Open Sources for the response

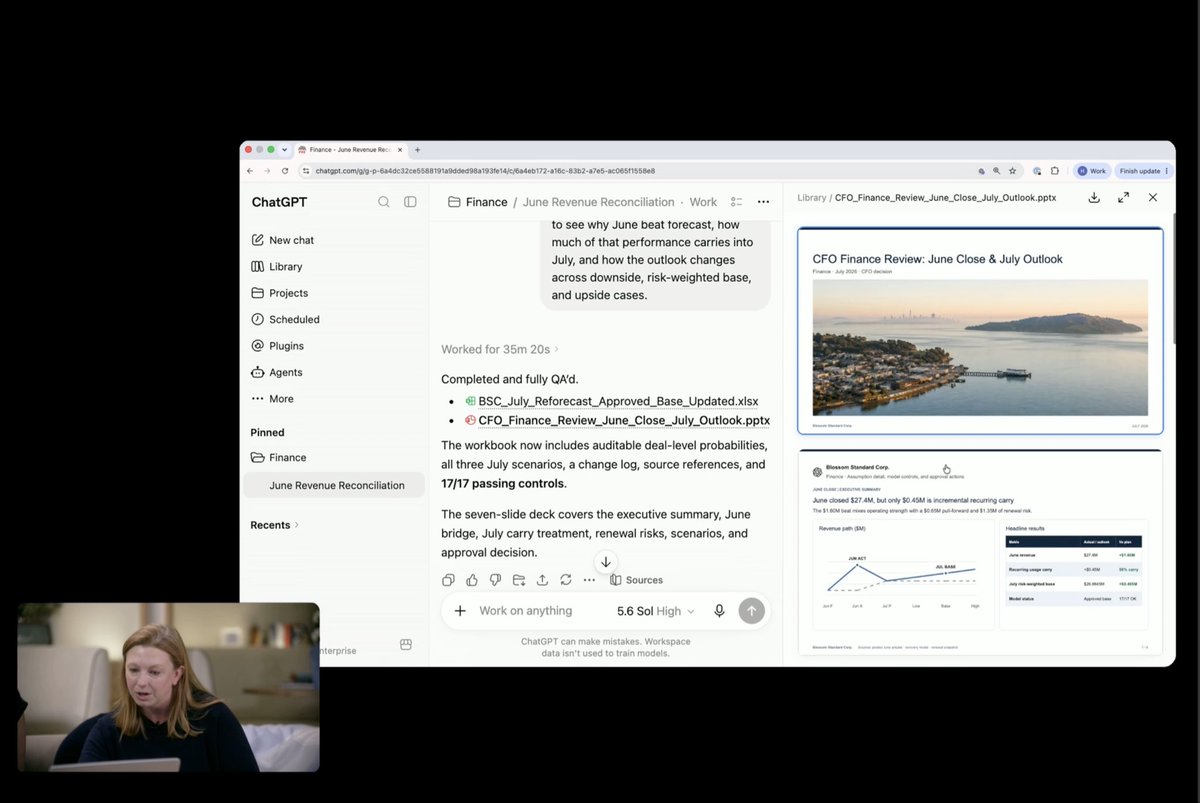(x=636, y=580)
